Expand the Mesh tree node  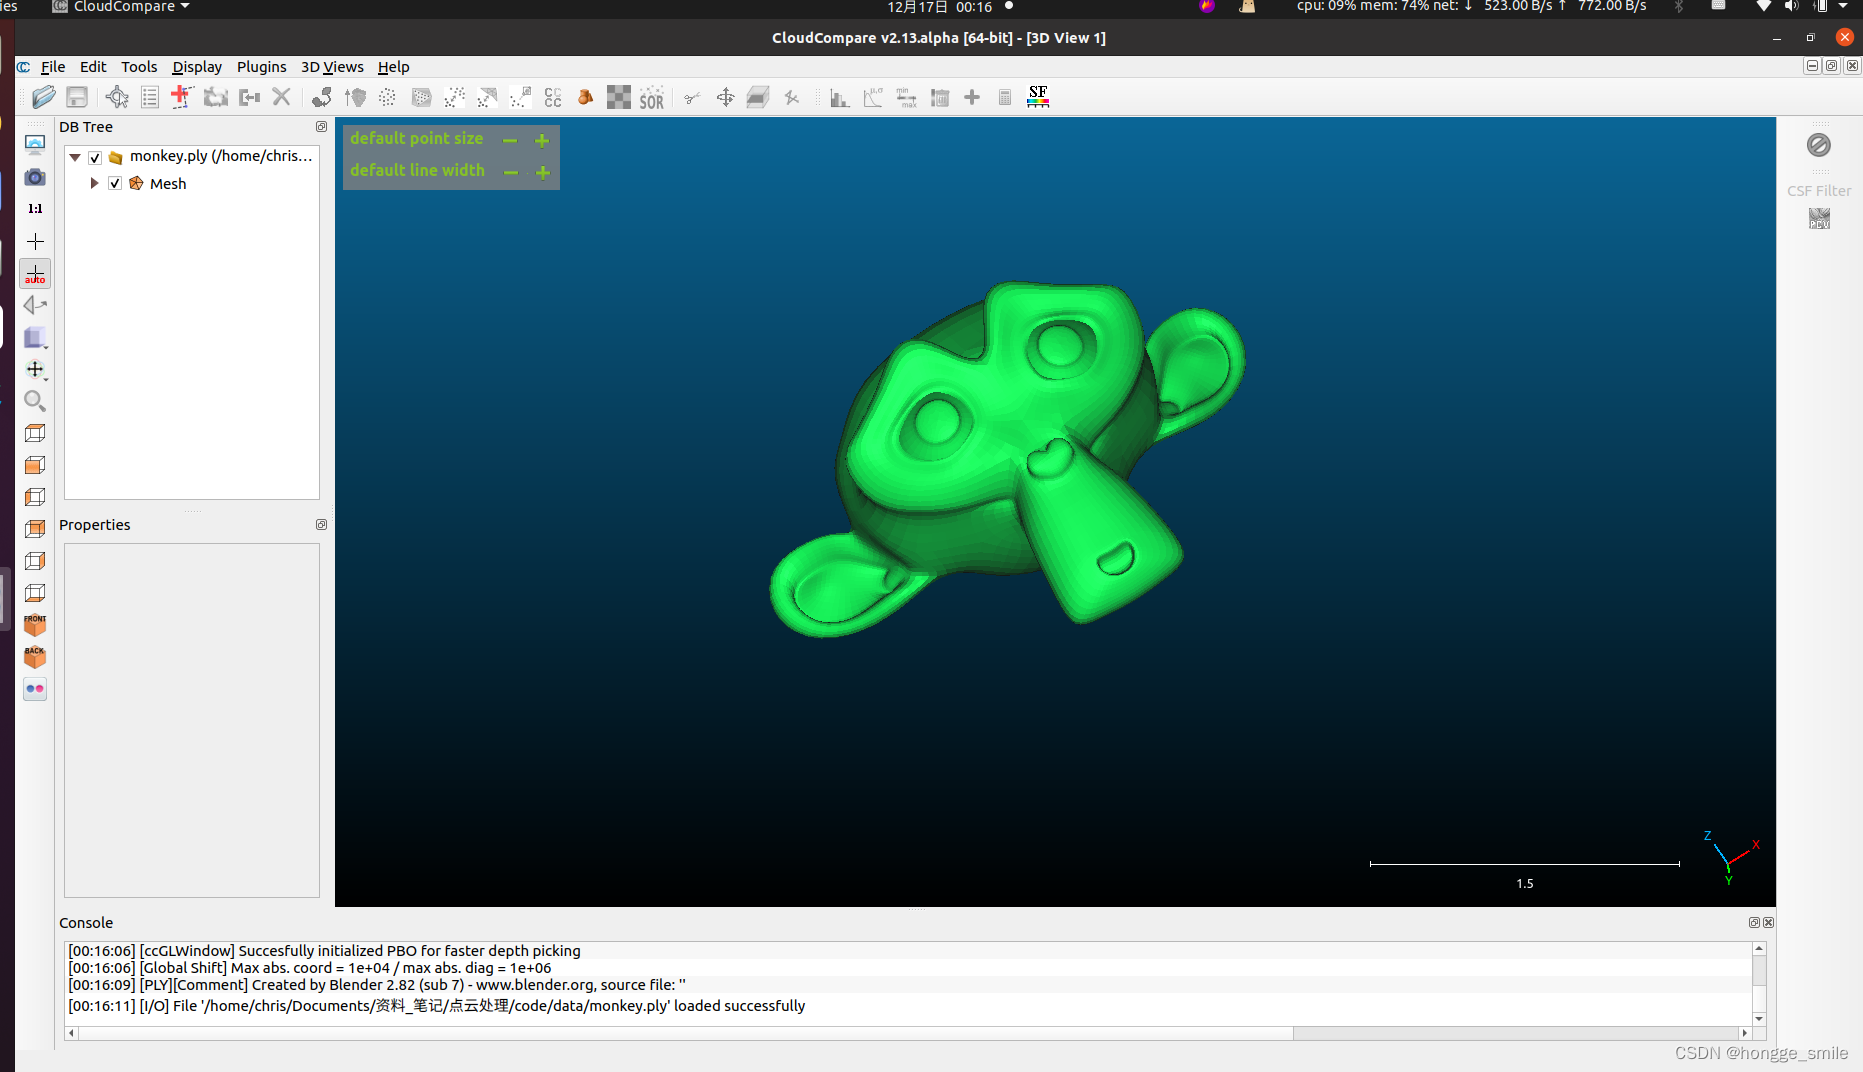(95, 184)
